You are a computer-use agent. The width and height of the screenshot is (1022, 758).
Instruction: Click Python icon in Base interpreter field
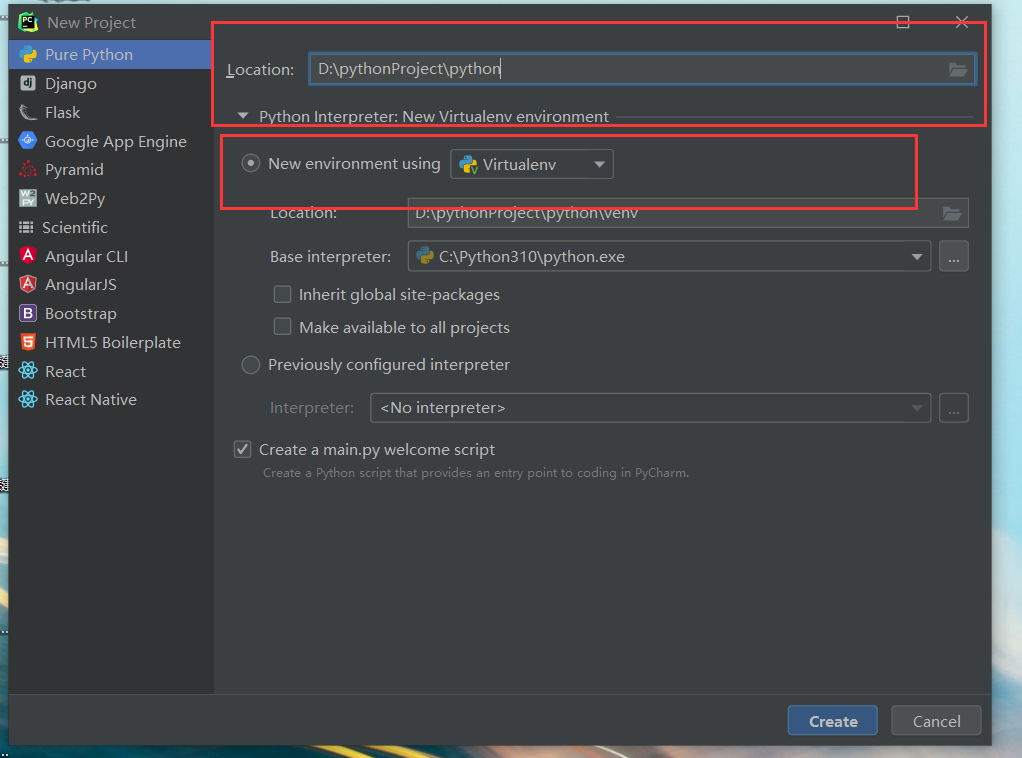425,255
